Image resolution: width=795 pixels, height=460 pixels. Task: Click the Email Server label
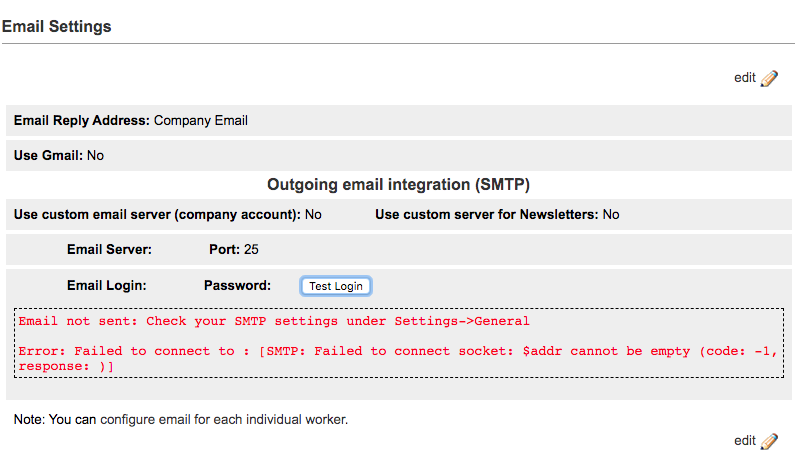click(109, 249)
